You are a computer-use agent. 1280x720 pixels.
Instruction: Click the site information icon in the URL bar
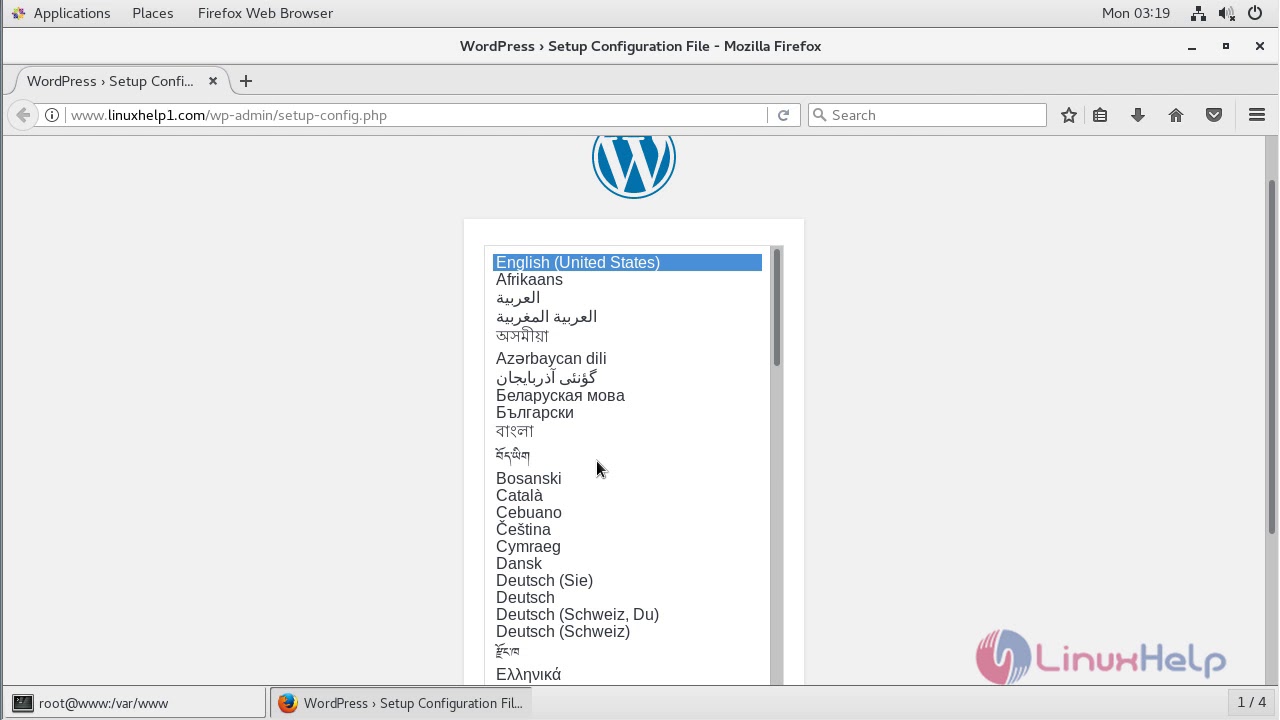(x=52, y=115)
